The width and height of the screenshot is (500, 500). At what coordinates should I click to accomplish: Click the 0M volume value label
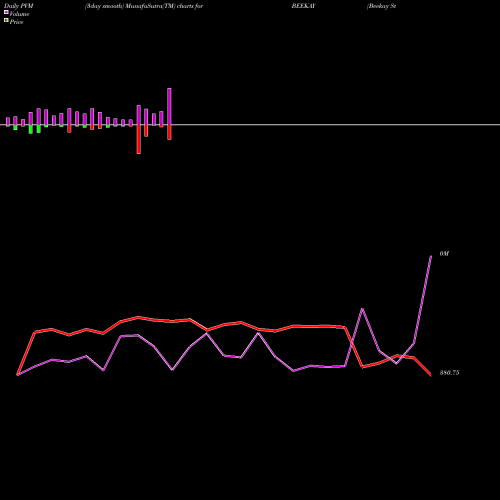click(x=444, y=254)
